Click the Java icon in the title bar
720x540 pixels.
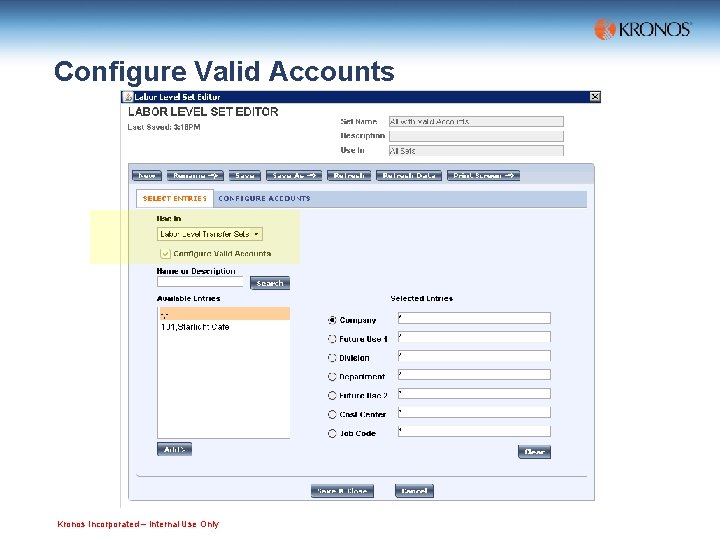pyautogui.click(x=128, y=97)
